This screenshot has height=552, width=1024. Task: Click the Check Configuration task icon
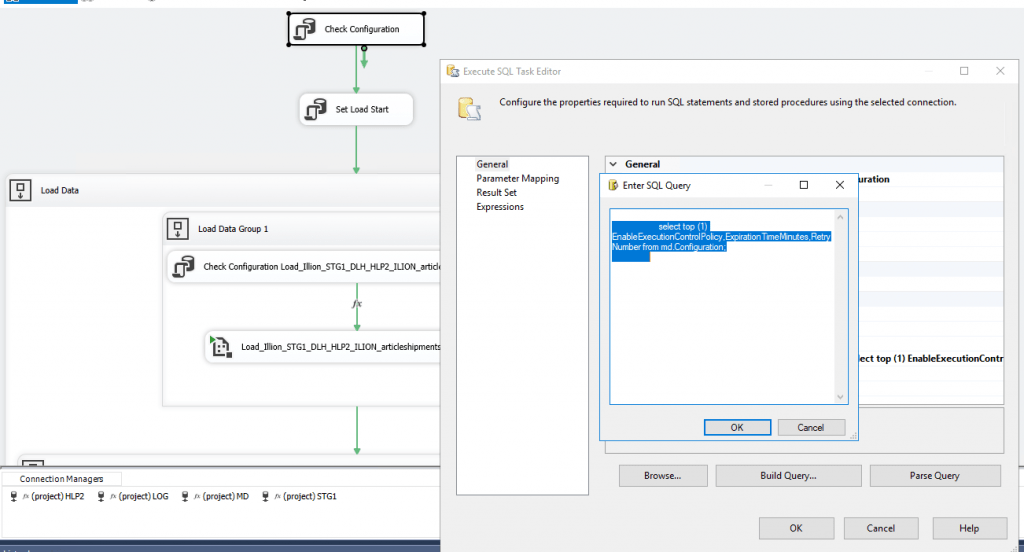click(x=304, y=30)
